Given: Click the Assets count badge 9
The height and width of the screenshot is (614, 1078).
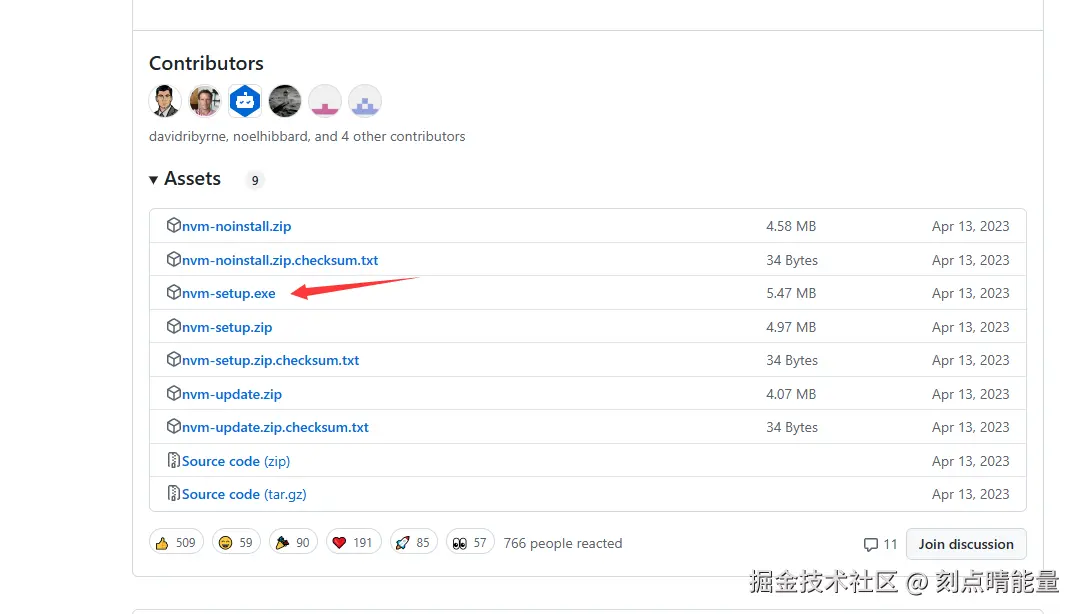Looking at the screenshot, I should (x=255, y=180).
